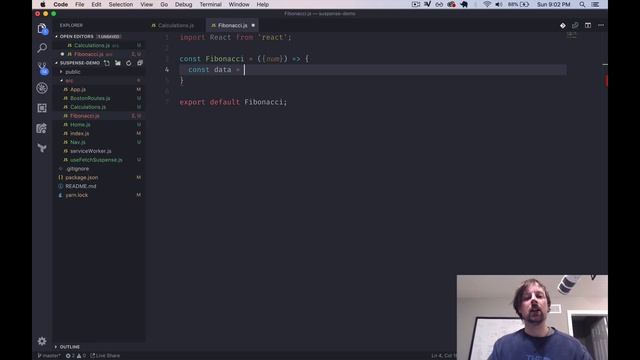Viewport: 640px width, 360px height.
Task: Click the bottom tree-shaped activity bar icon
Action: (x=42, y=148)
